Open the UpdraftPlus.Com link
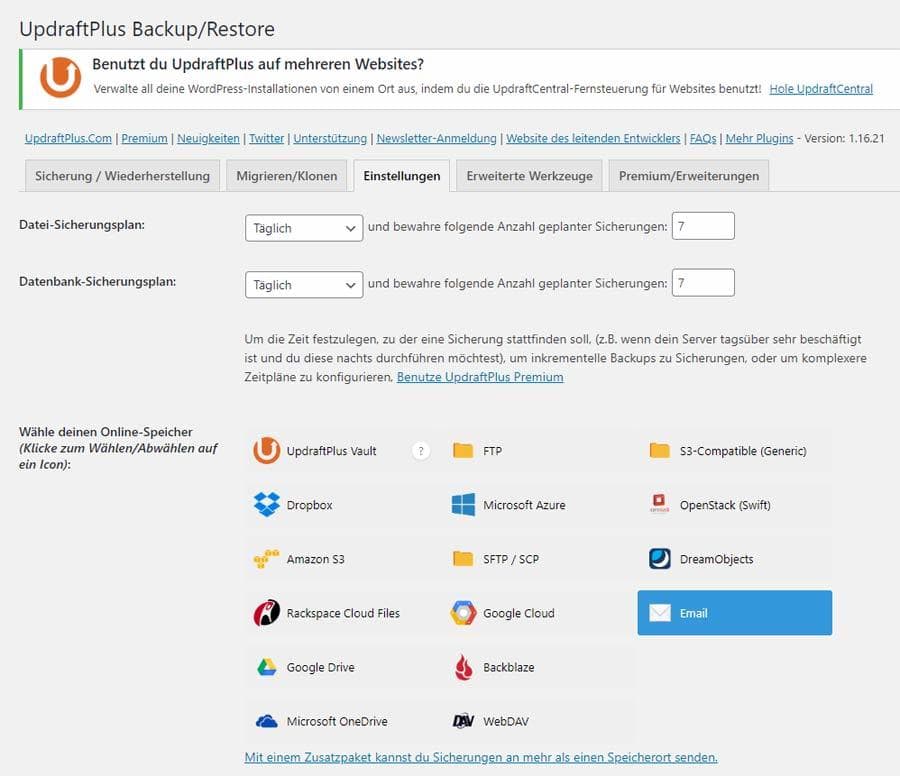900x776 pixels. pos(68,138)
